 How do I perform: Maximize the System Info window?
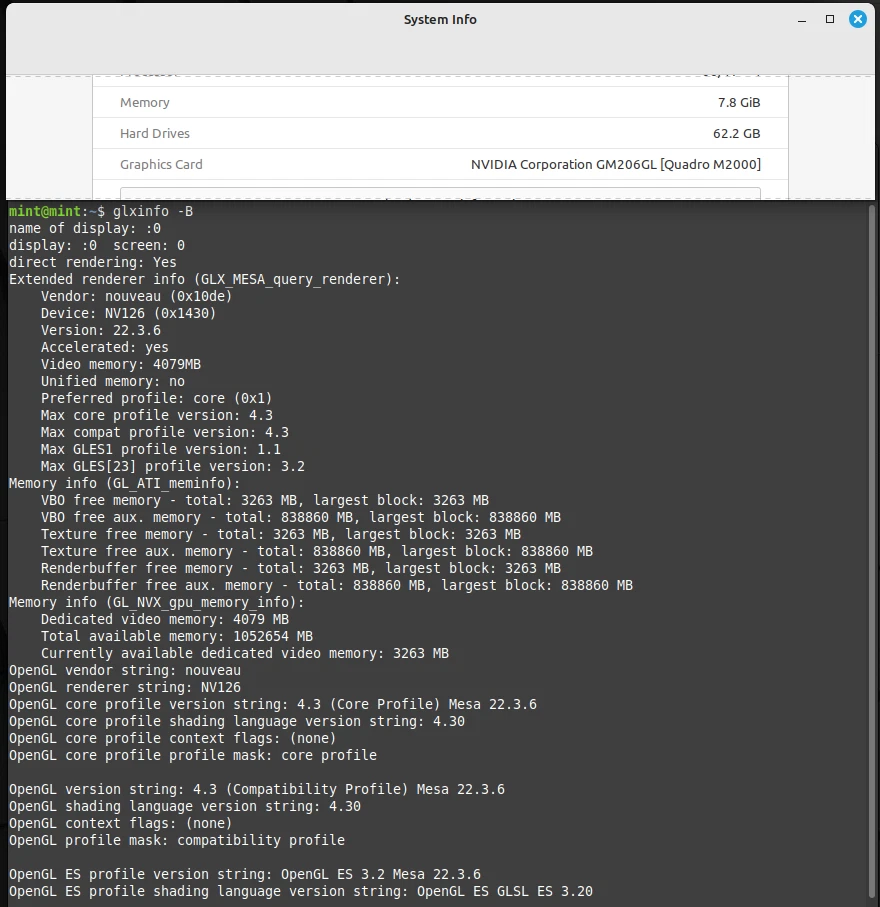point(829,18)
